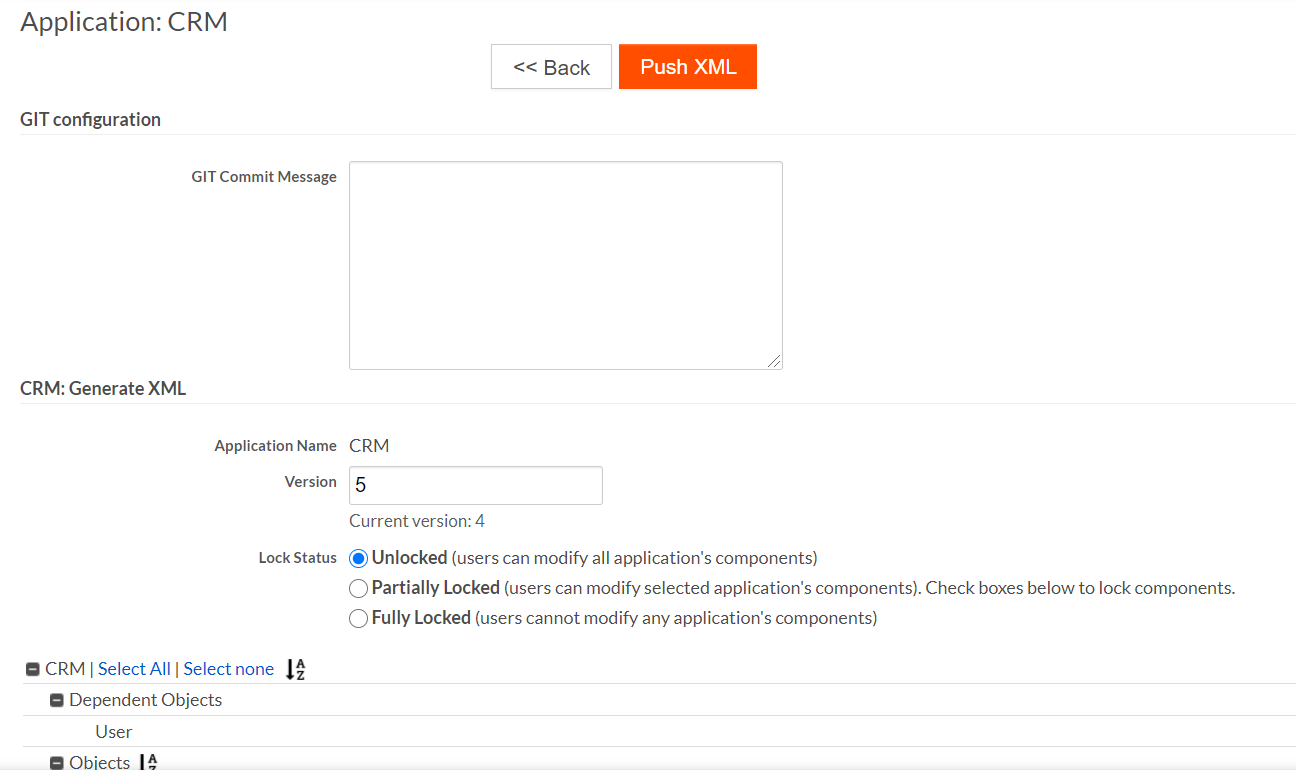Select the Unlocked lock status
Screen dimensions: 1296x770
pos(358,558)
